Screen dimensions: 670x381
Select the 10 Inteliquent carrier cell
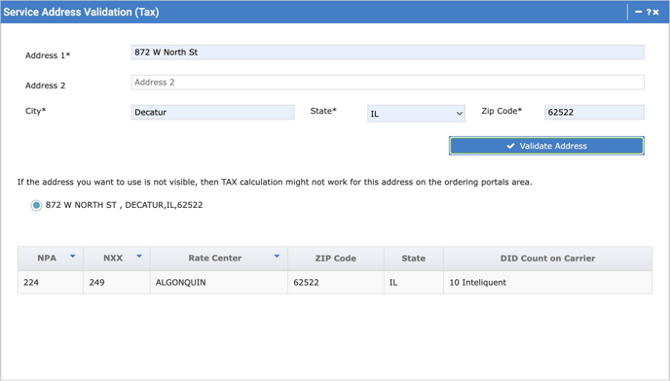(548, 282)
